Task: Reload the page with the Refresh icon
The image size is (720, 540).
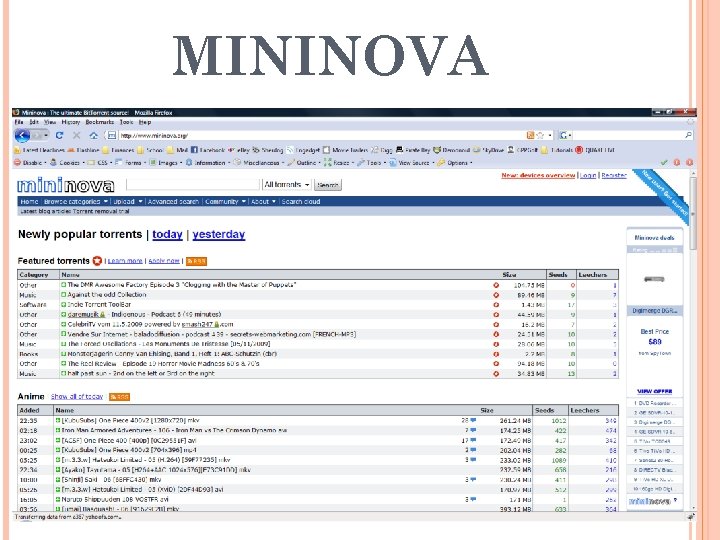Action: (x=59, y=135)
